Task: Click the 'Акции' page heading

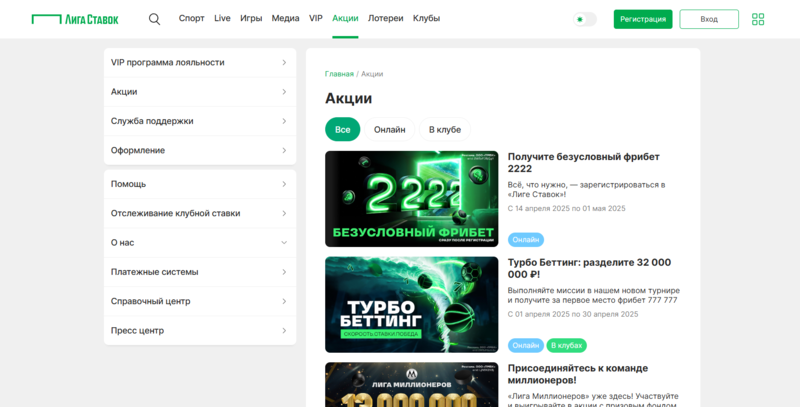Action: (348, 98)
